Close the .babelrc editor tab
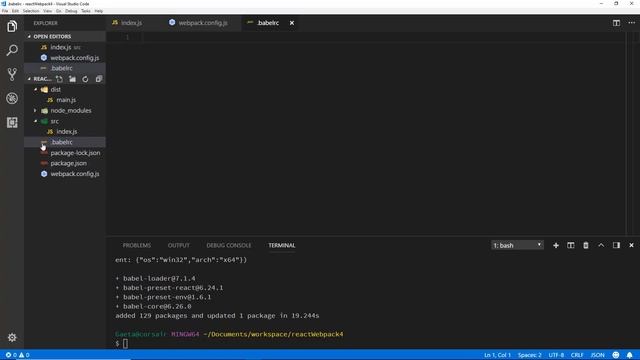This screenshot has width=640, height=360. (292, 23)
